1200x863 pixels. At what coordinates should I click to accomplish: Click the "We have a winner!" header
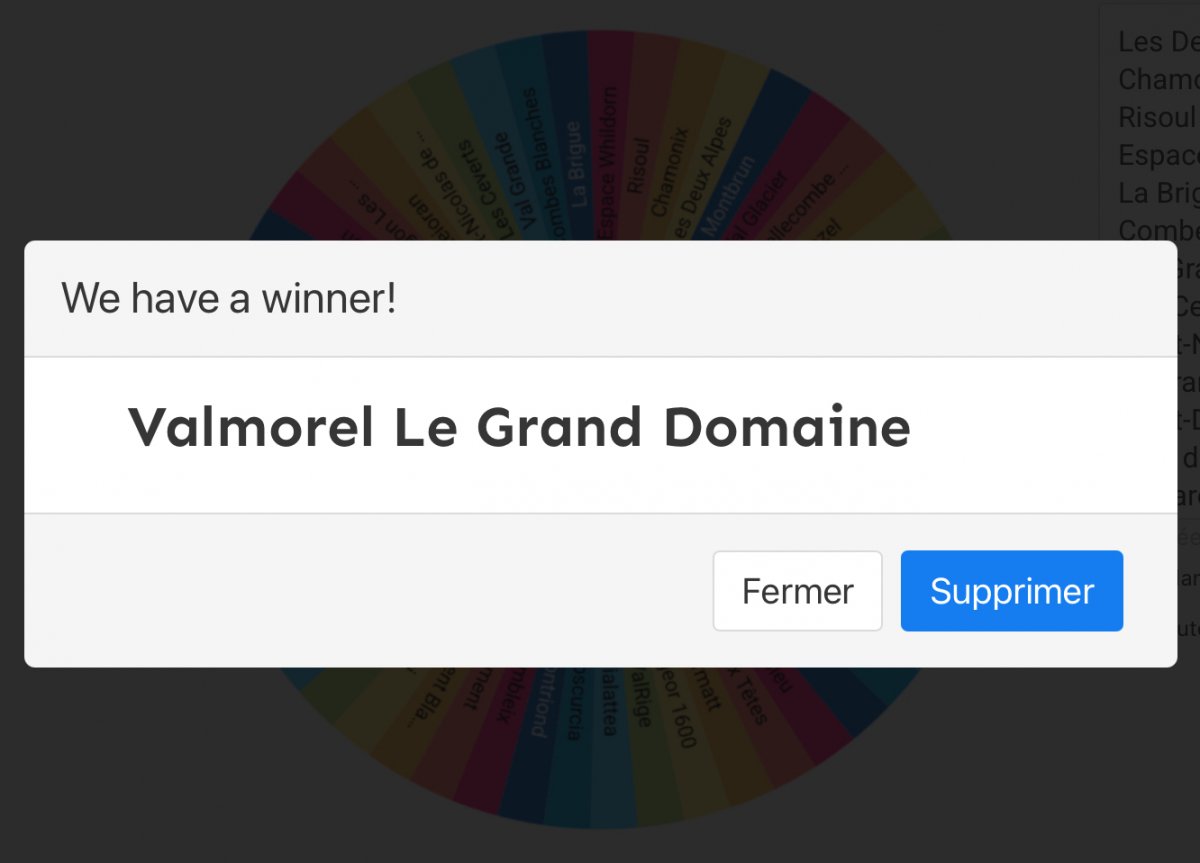click(229, 298)
